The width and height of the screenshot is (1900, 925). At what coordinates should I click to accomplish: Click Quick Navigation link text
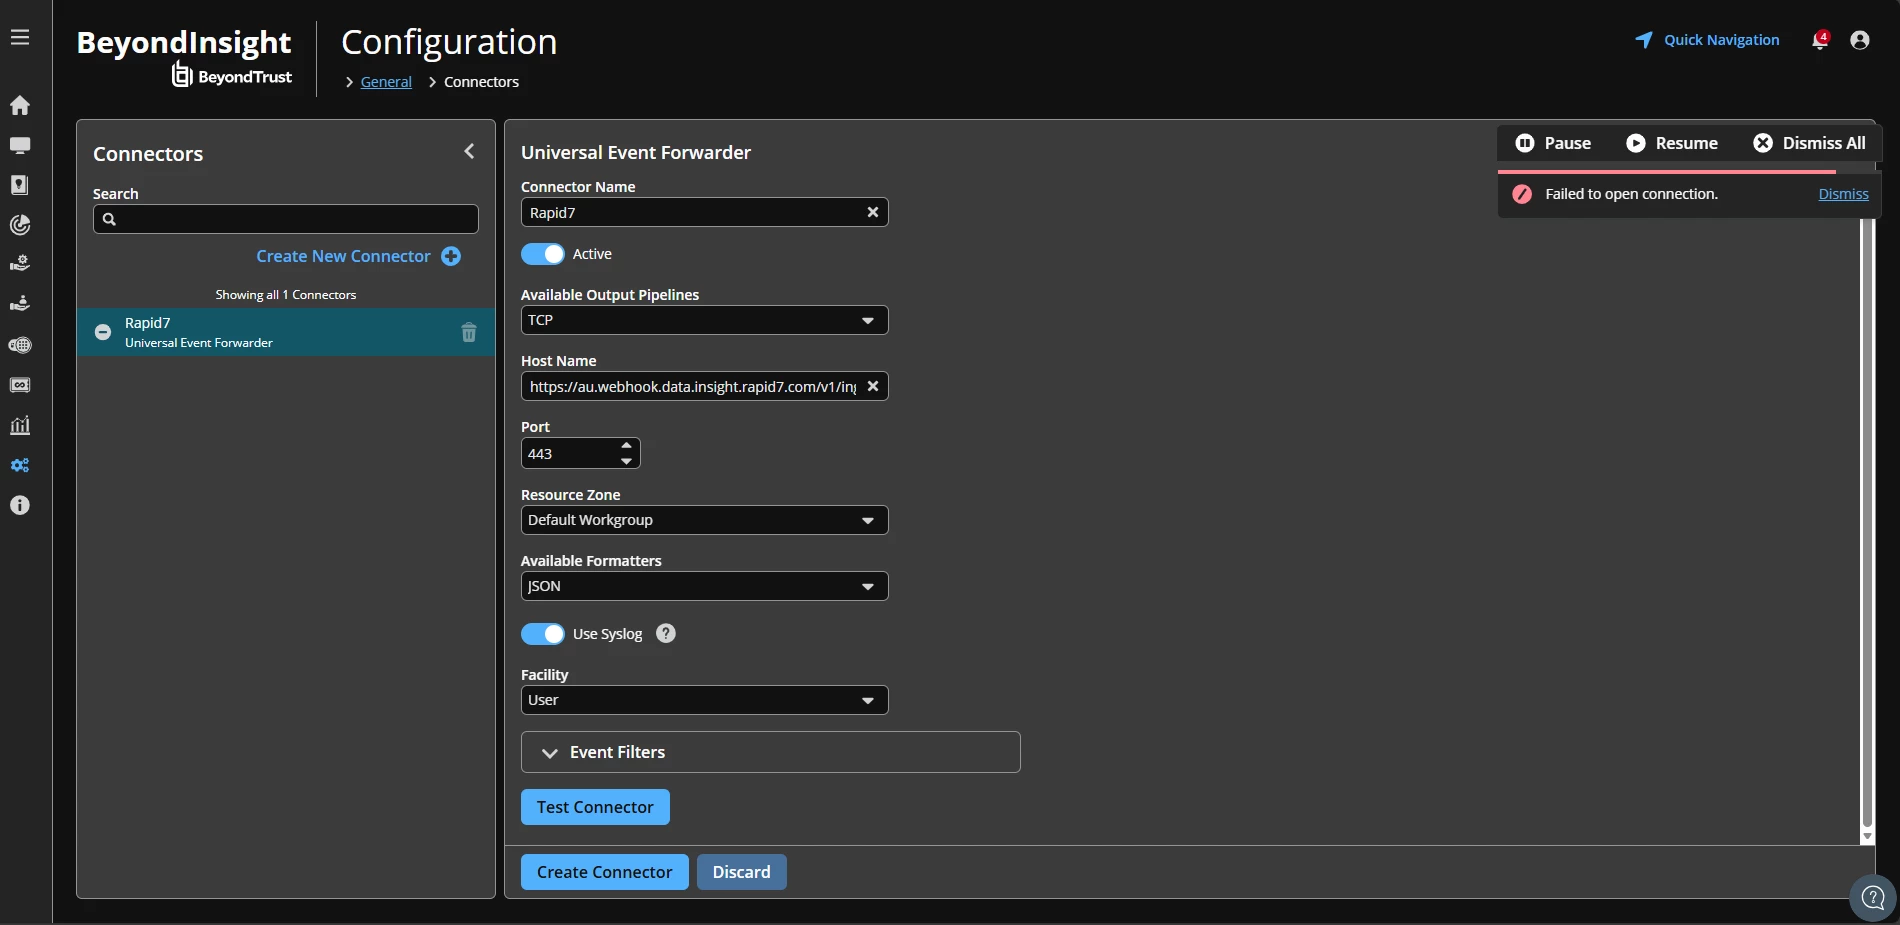[x=1722, y=40]
